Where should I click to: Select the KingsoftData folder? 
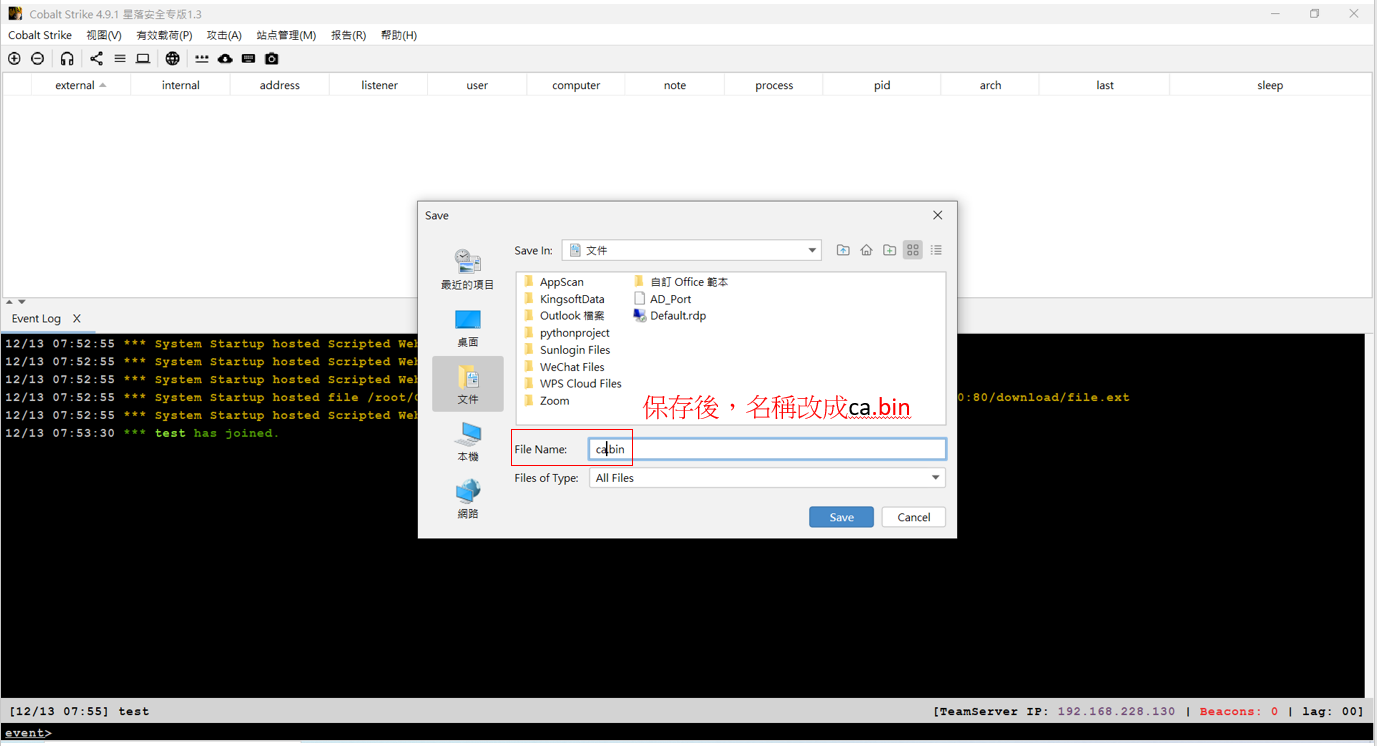click(x=564, y=299)
